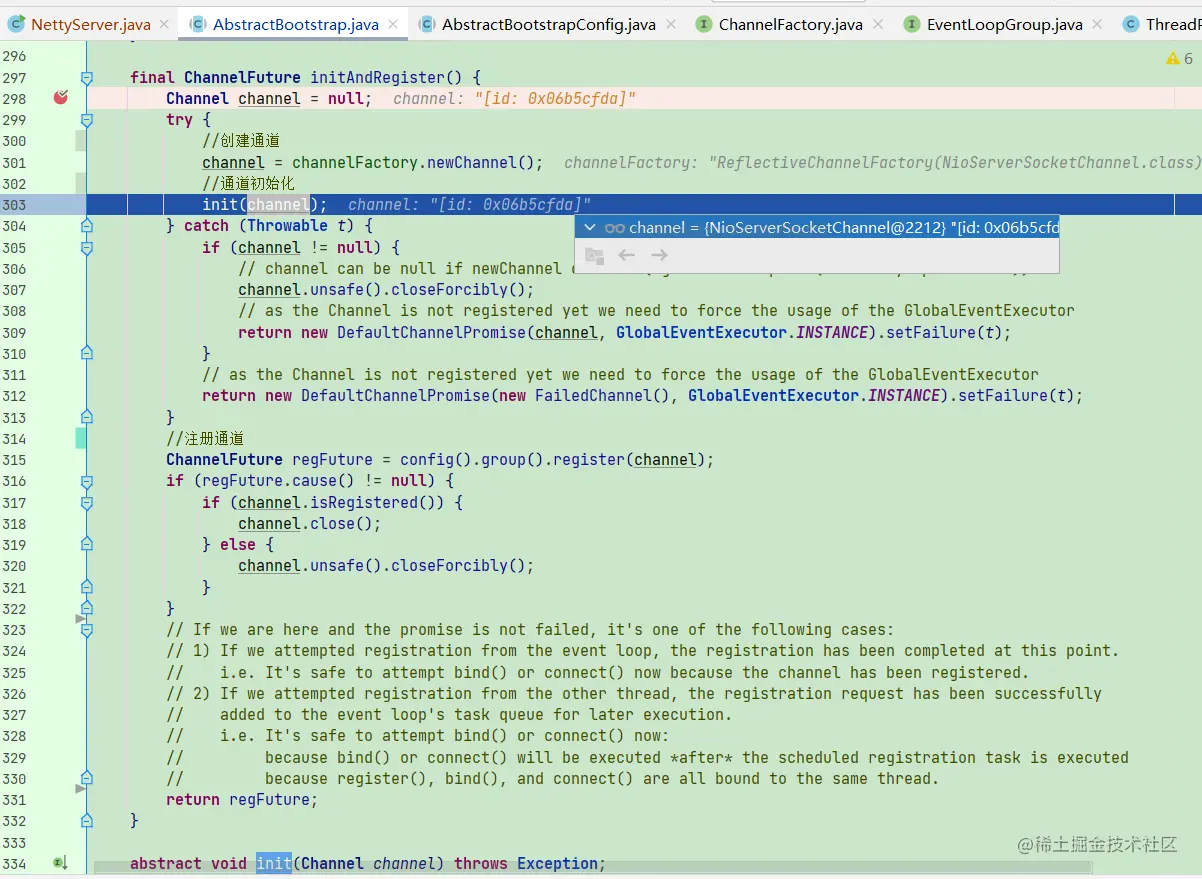The width and height of the screenshot is (1202, 879).
Task: Click the ChannelFactory.java interface icon
Action: (704, 24)
